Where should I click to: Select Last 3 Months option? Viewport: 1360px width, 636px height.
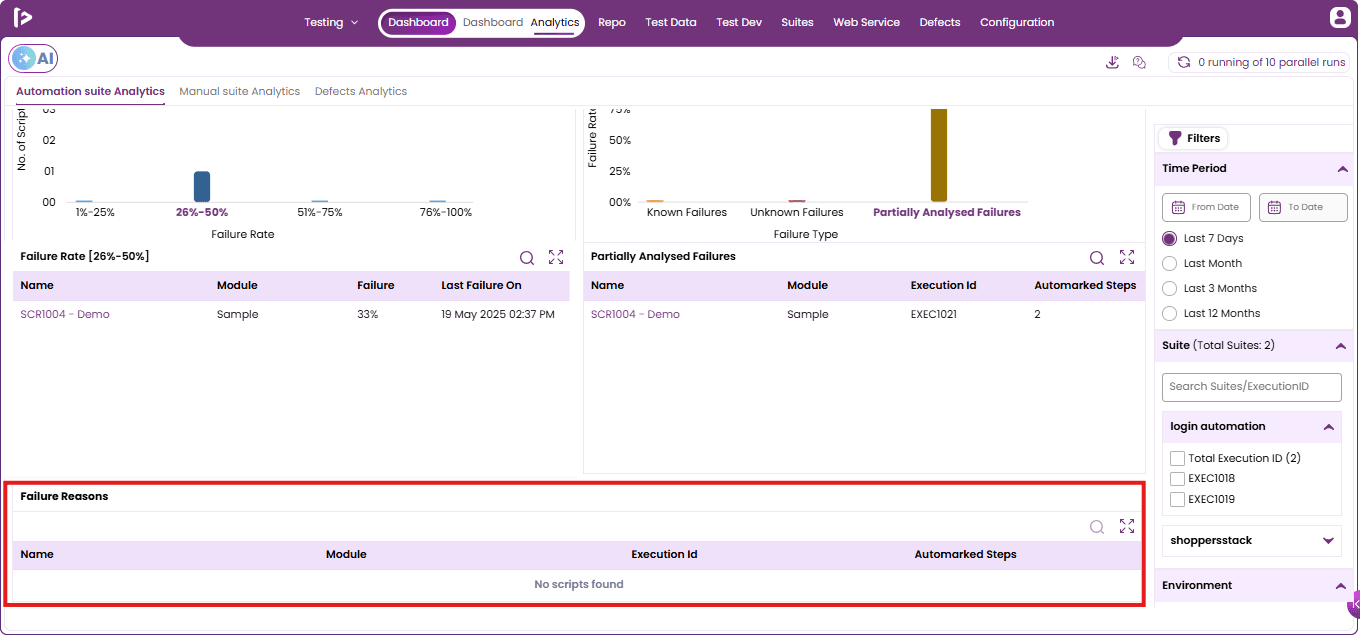point(1169,289)
